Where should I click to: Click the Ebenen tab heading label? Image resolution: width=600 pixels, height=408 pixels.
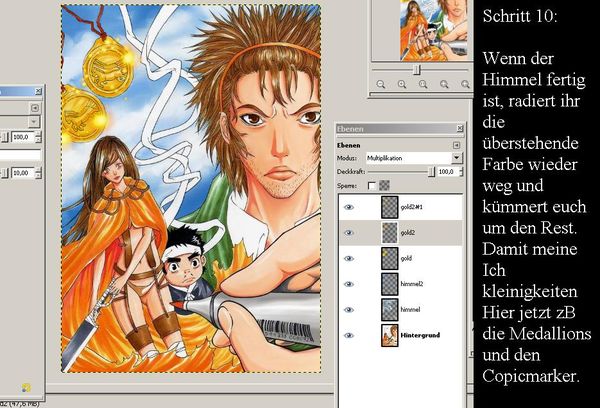tap(349, 145)
